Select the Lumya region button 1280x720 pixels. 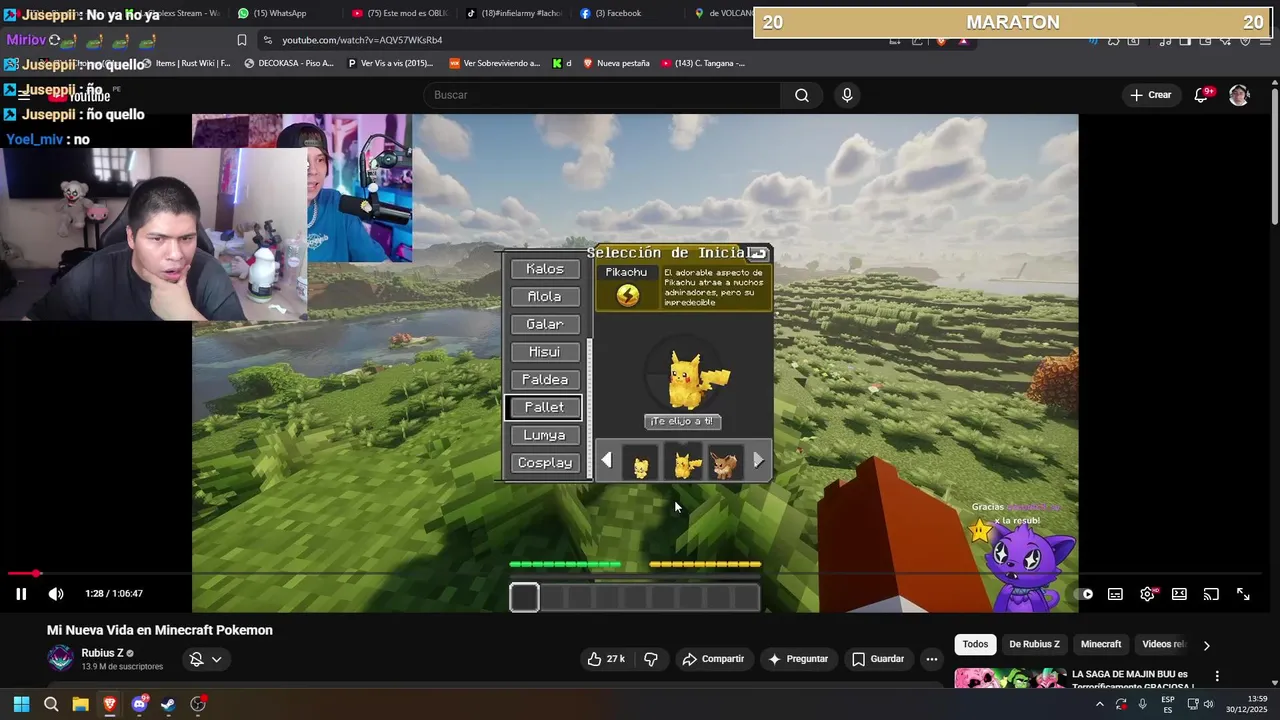[x=545, y=435]
